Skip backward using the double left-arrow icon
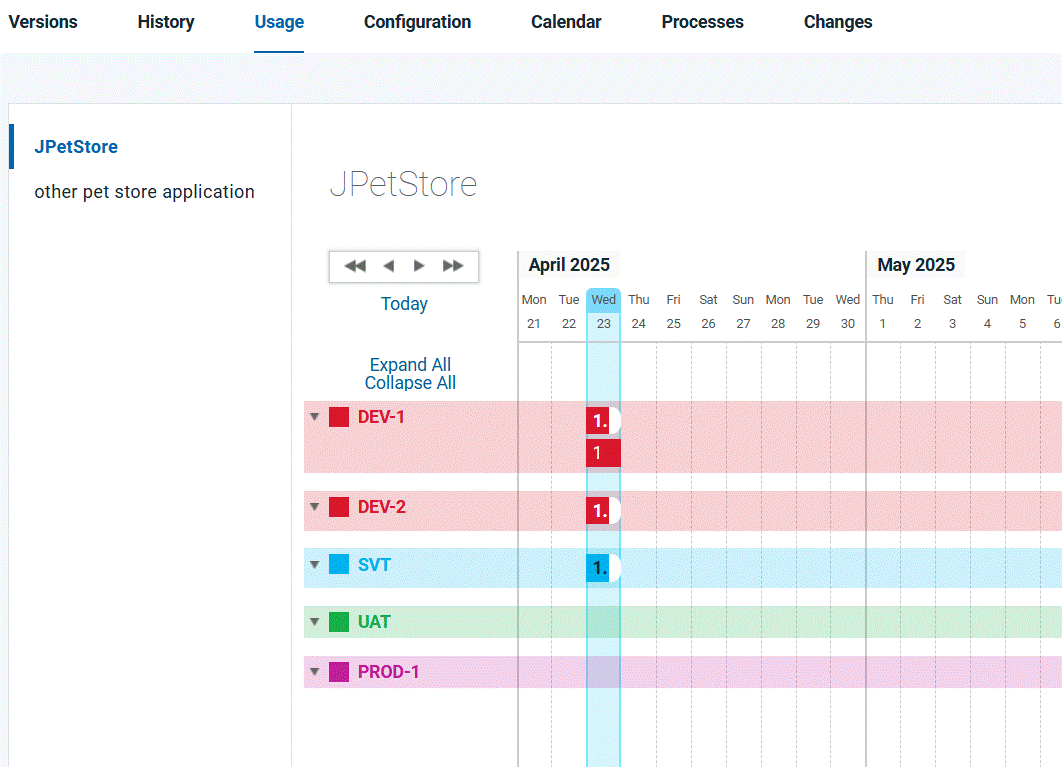 [x=355, y=265]
